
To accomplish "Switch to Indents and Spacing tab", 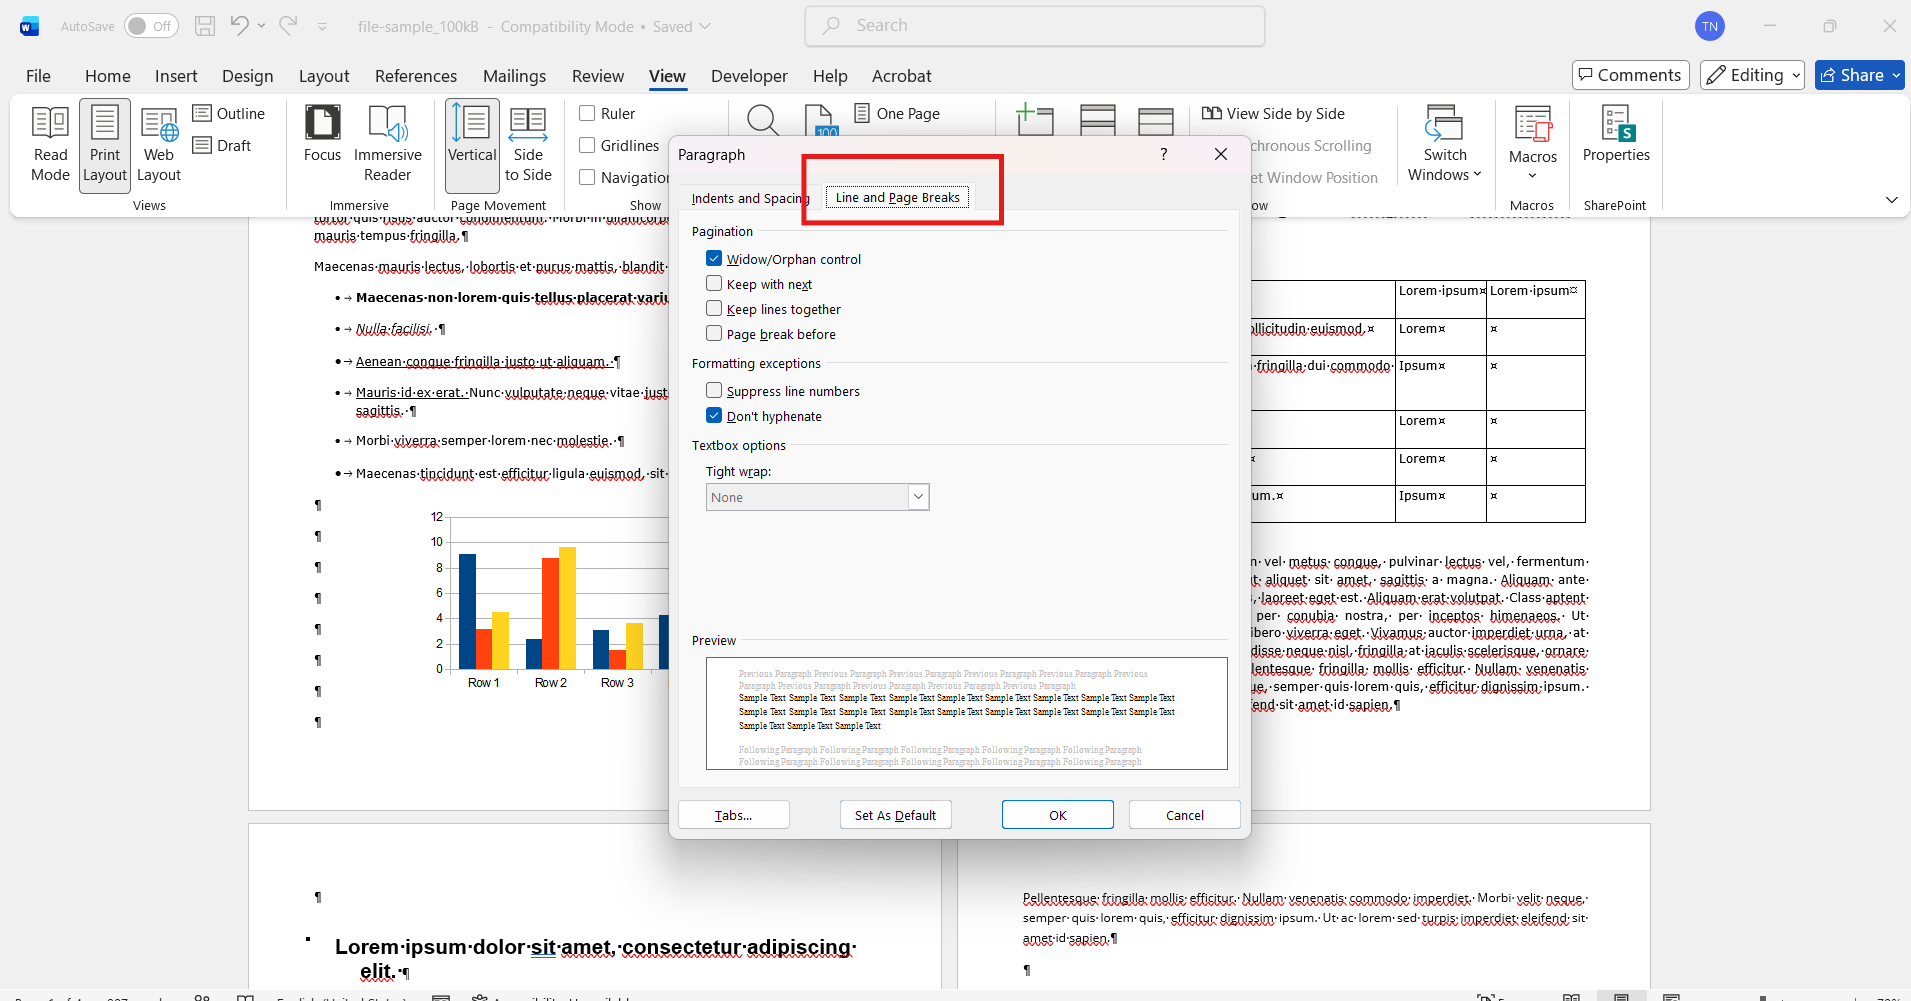I will click(751, 198).
